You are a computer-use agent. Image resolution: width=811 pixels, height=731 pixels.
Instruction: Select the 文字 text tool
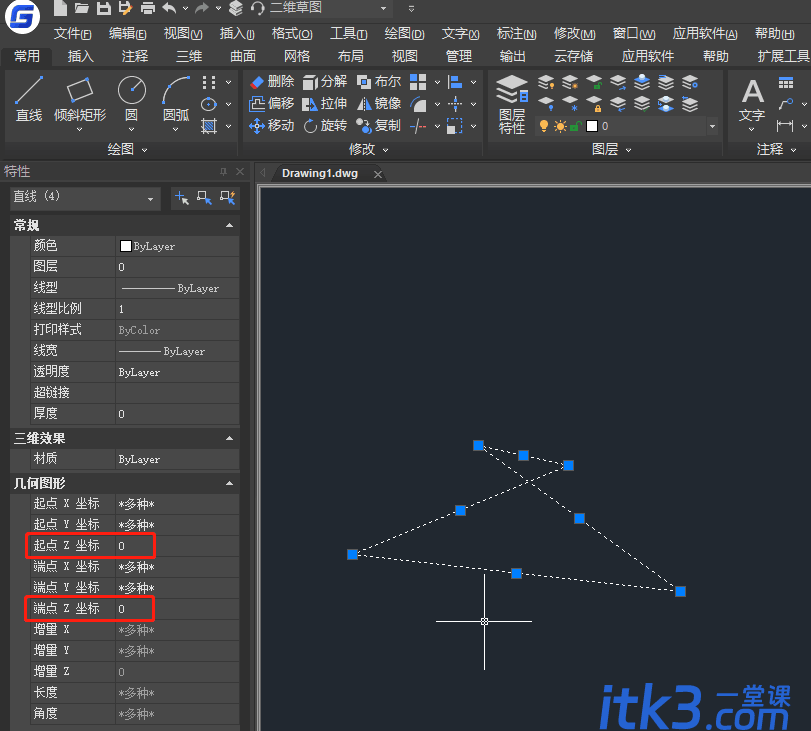coord(752,102)
